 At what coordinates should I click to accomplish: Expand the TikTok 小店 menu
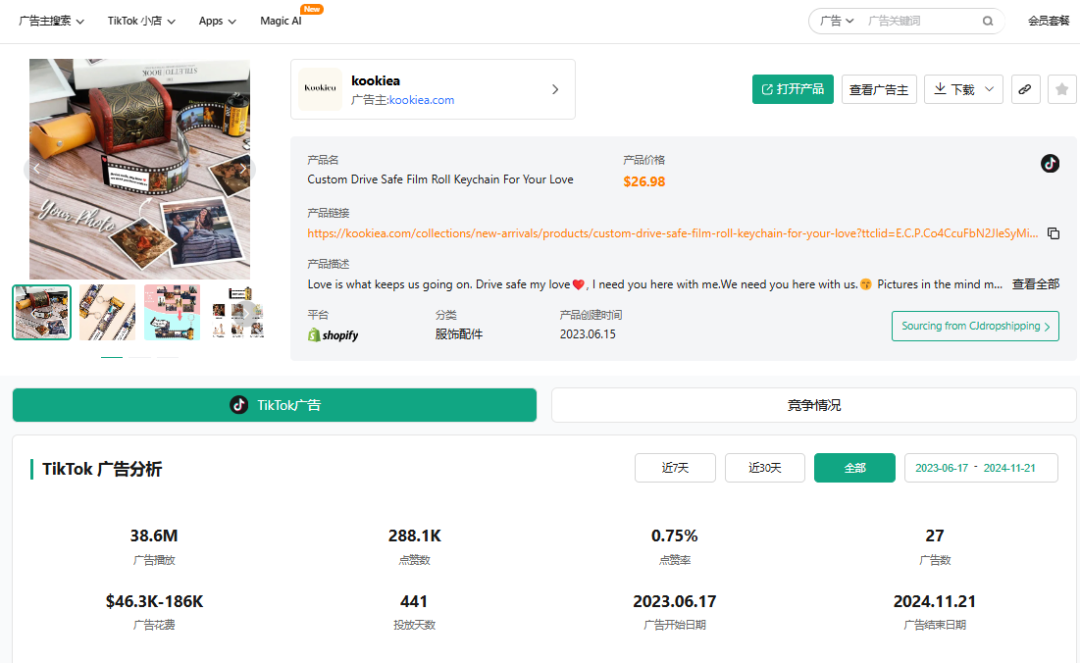tap(141, 21)
